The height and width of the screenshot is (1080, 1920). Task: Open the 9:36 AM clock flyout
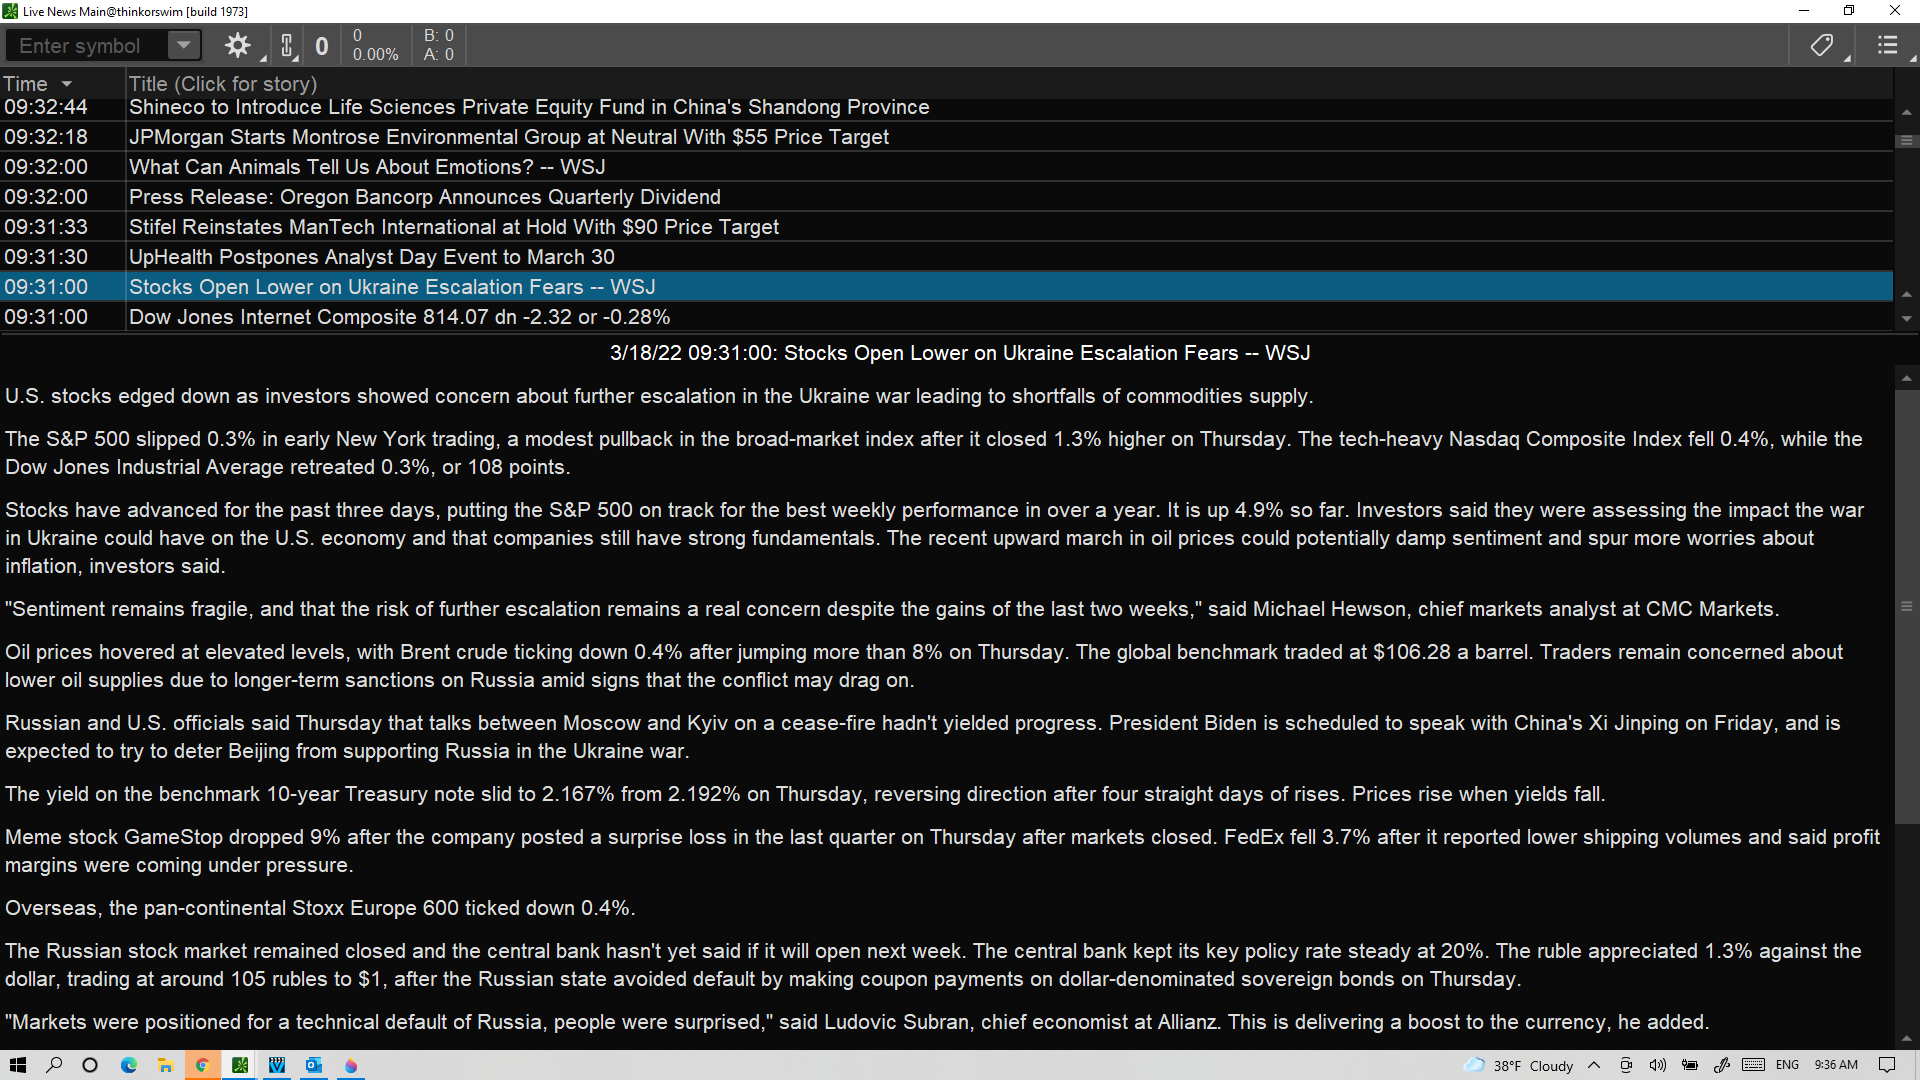click(1837, 1065)
